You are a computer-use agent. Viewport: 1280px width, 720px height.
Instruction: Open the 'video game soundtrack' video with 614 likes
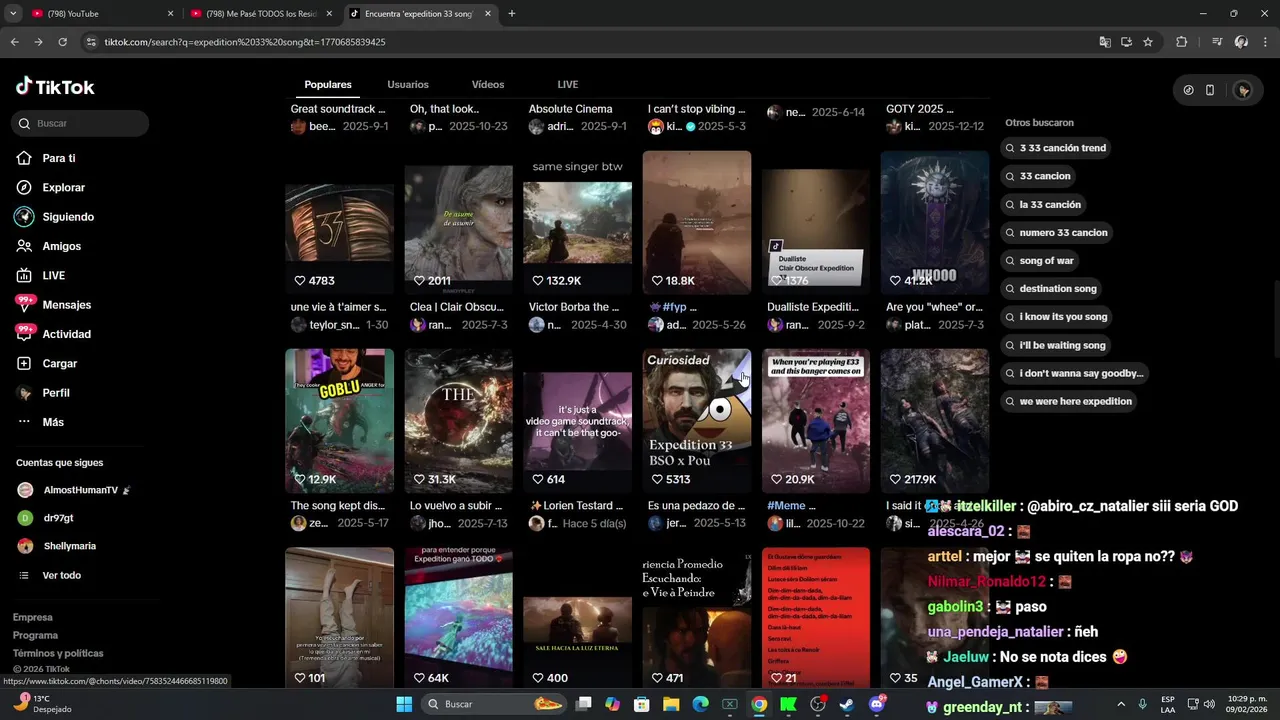click(x=577, y=420)
